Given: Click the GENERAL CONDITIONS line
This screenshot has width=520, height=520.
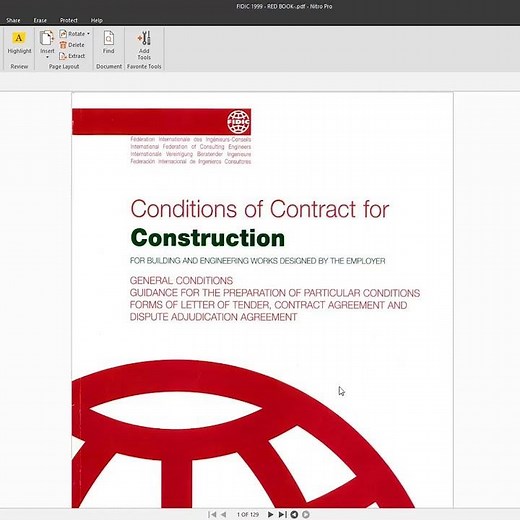Looking at the screenshot, I should 181,280.
